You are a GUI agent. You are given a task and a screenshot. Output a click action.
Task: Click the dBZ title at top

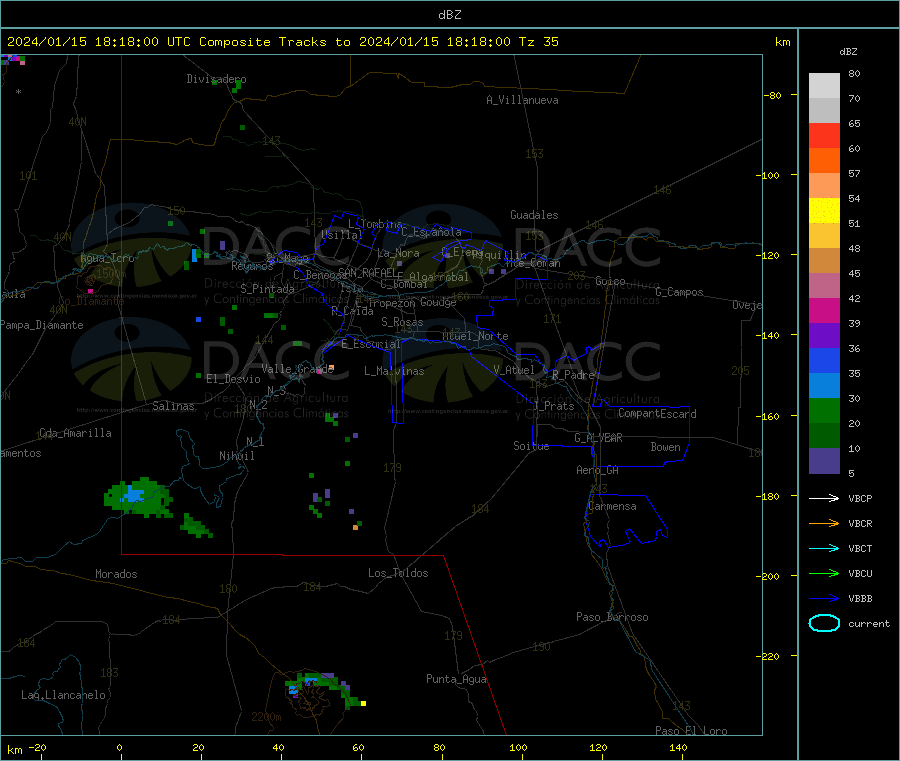tap(449, 15)
